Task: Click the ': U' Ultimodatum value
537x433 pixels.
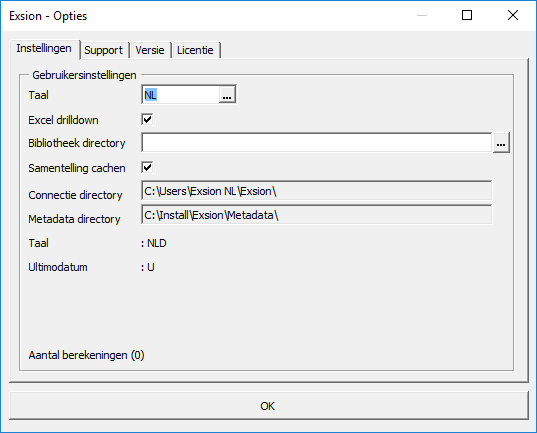Action: [148, 267]
